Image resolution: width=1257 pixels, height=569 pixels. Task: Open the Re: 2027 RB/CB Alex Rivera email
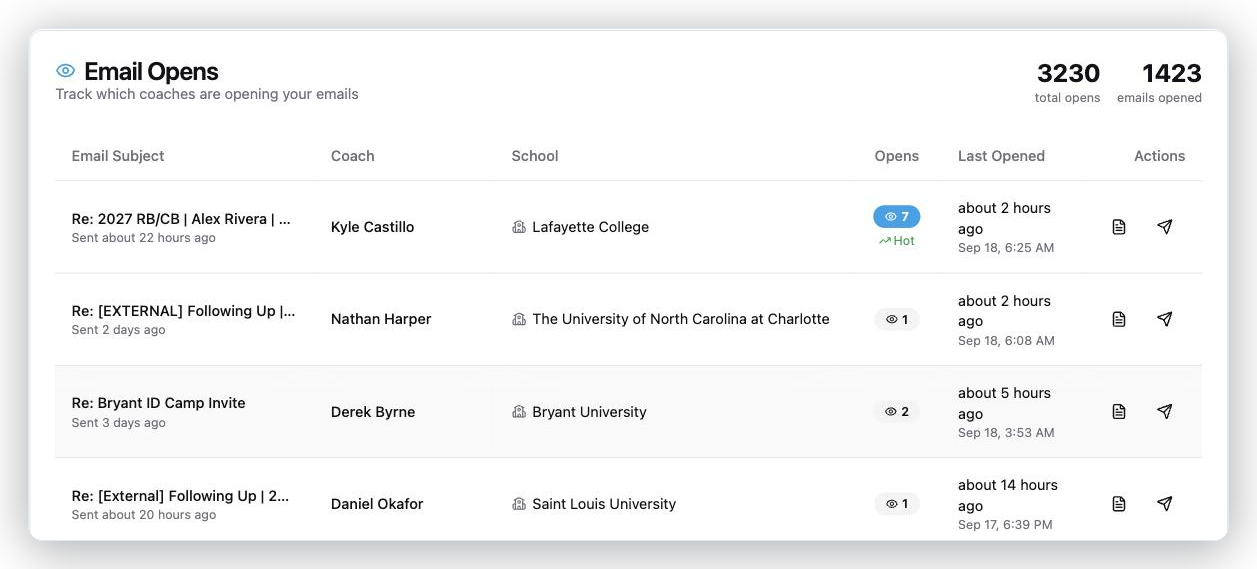click(x=181, y=219)
